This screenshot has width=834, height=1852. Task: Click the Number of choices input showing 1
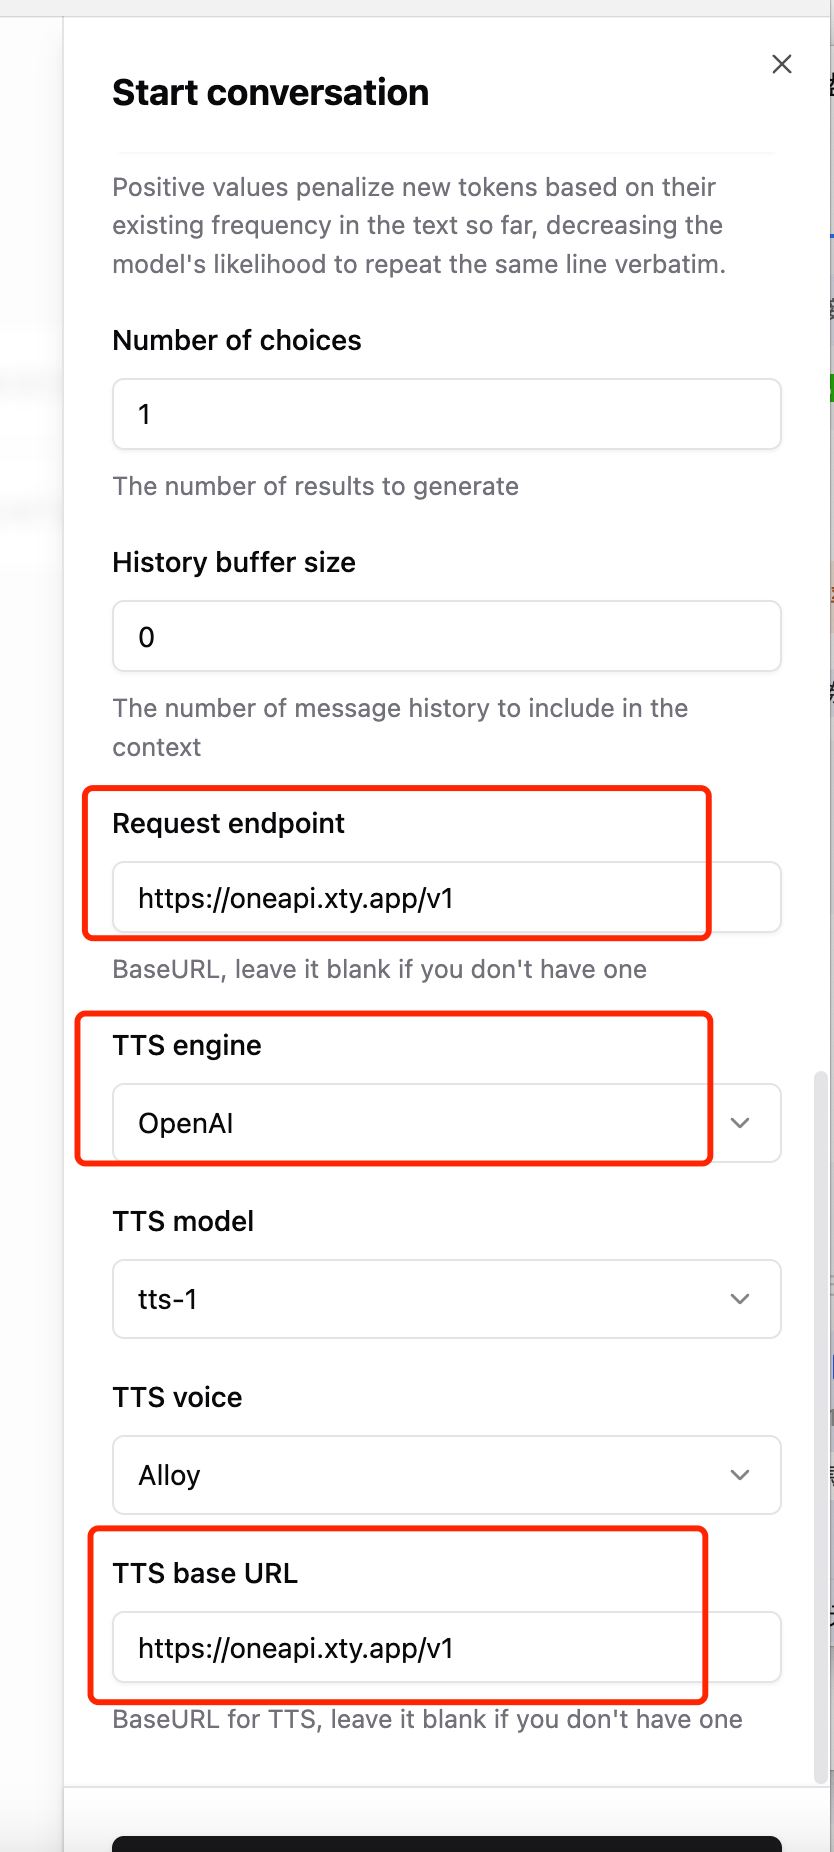point(447,413)
